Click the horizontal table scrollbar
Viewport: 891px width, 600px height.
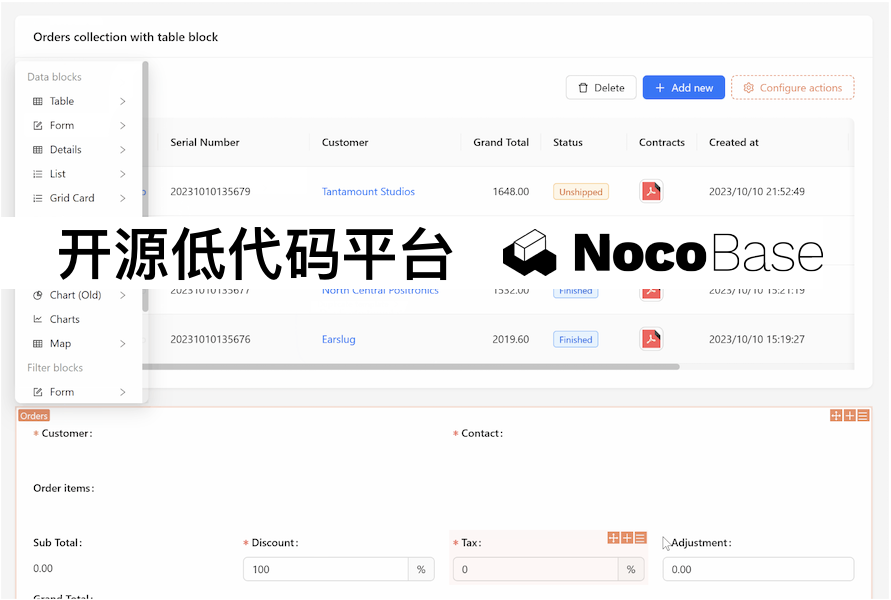click(410, 366)
